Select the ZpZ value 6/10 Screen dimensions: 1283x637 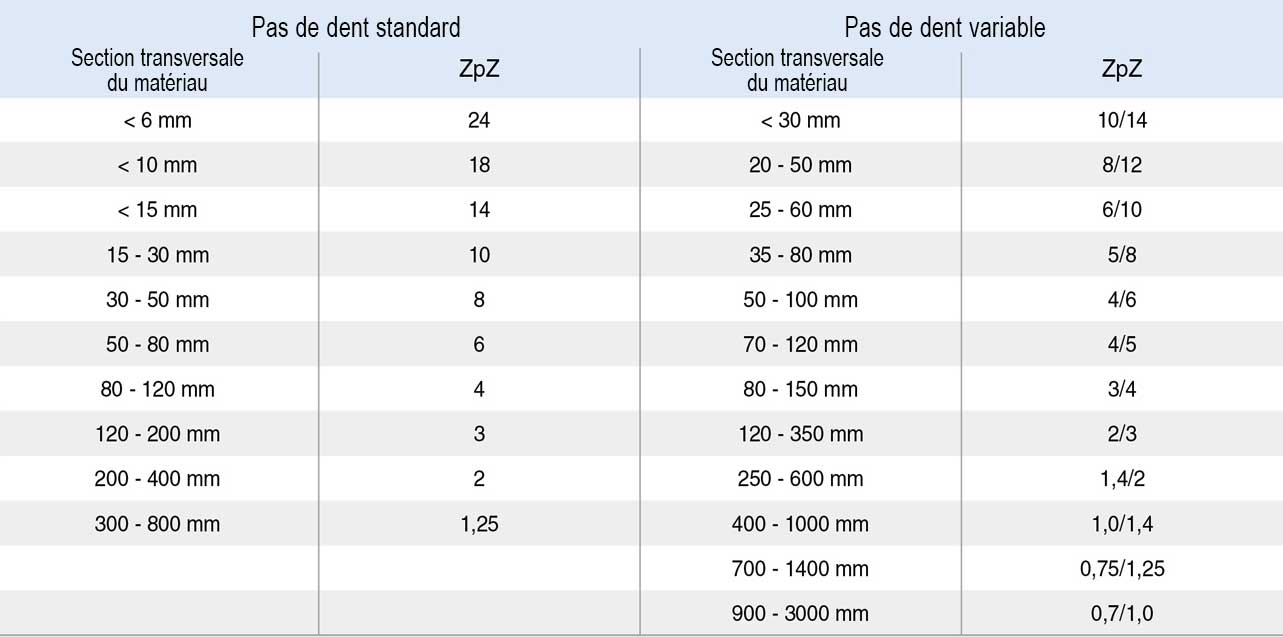1122,210
